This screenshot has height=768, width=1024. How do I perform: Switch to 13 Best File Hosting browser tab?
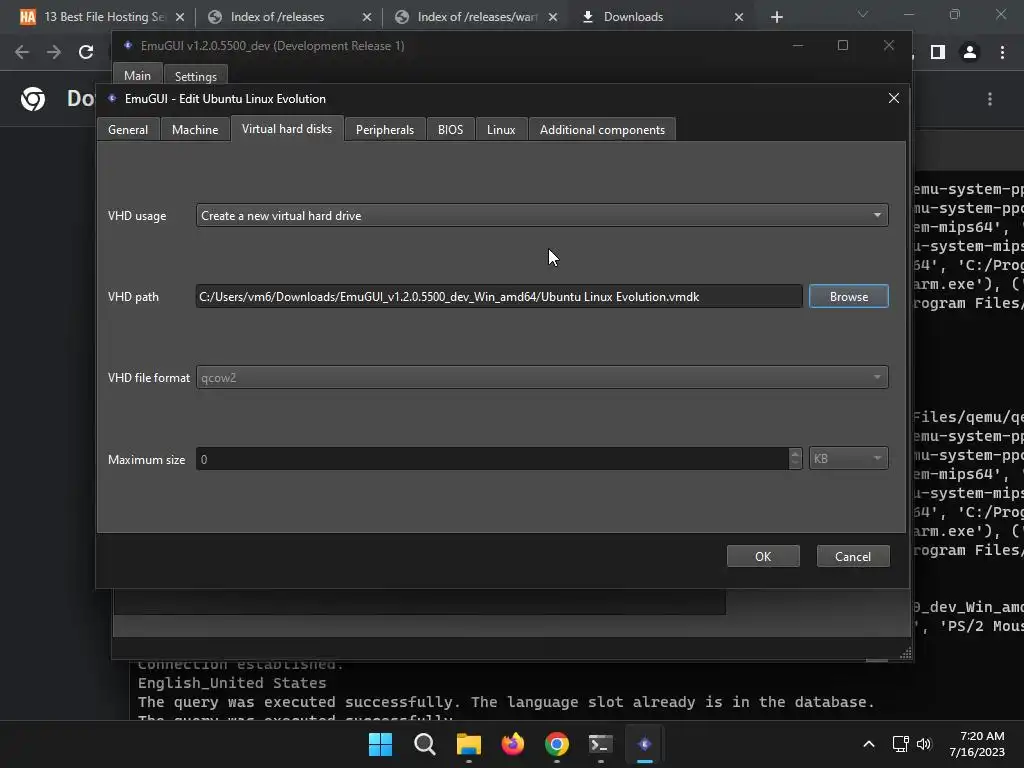click(x=103, y=17)
